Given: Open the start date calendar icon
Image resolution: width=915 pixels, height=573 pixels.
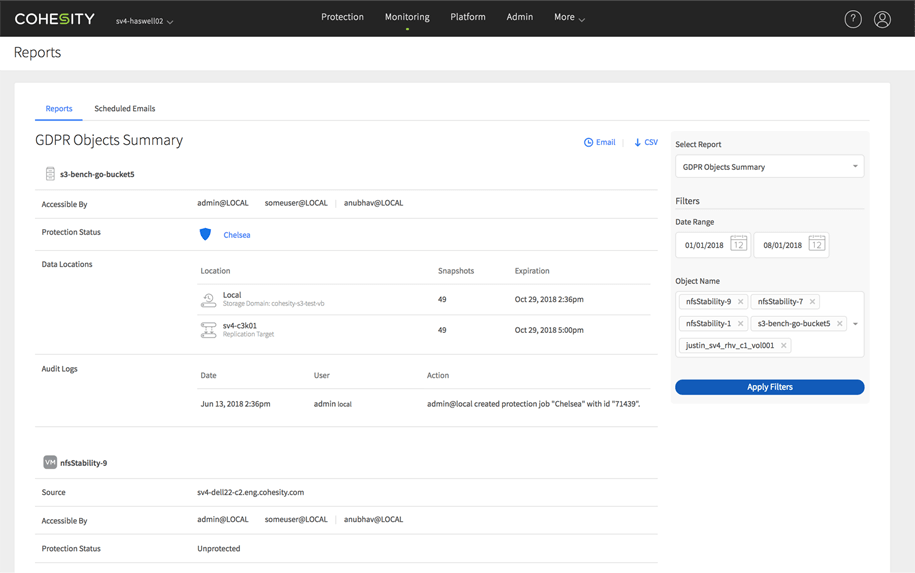Looking at the screenshot, I should point(739,244).
